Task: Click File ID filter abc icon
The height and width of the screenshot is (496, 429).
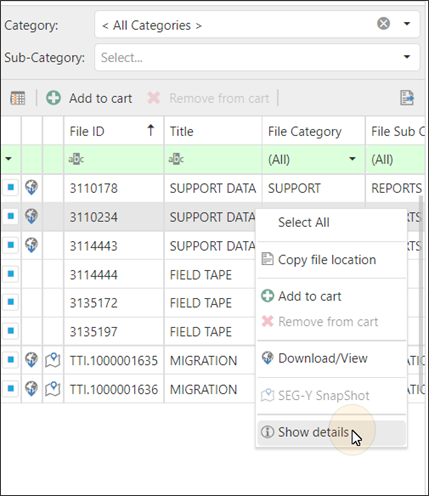Action: pos(76,159)
